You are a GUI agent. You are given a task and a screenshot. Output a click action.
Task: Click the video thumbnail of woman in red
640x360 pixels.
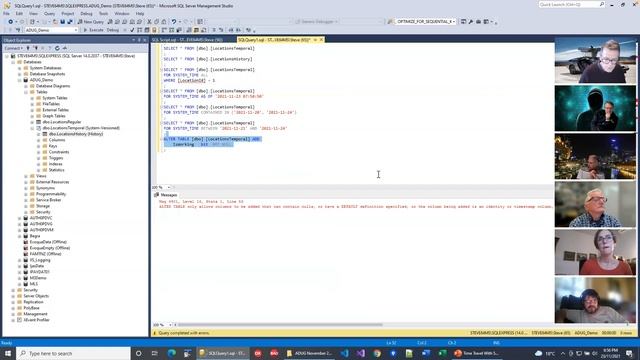595,252
